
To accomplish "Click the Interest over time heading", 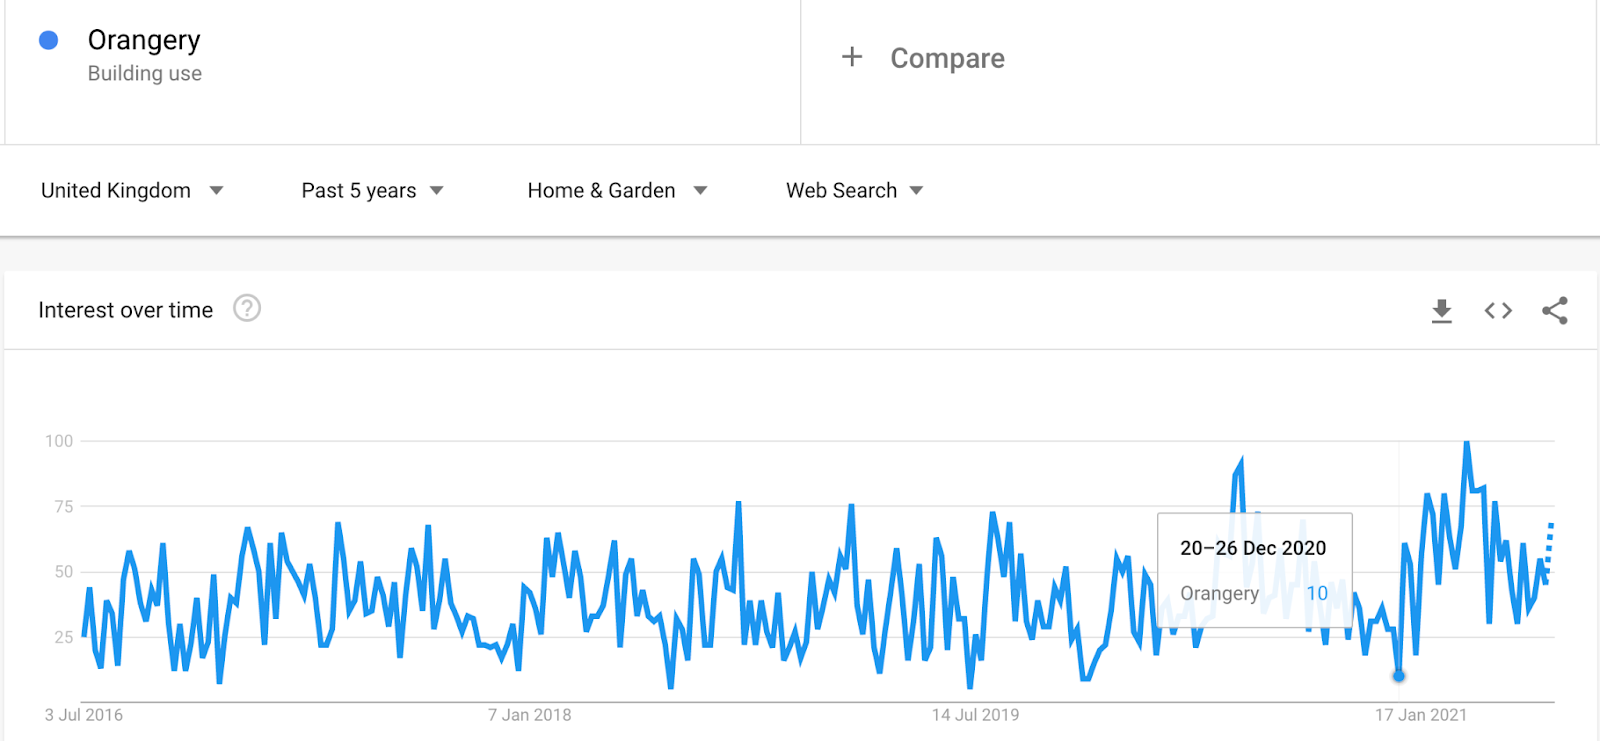I will [x=126, y=310].
